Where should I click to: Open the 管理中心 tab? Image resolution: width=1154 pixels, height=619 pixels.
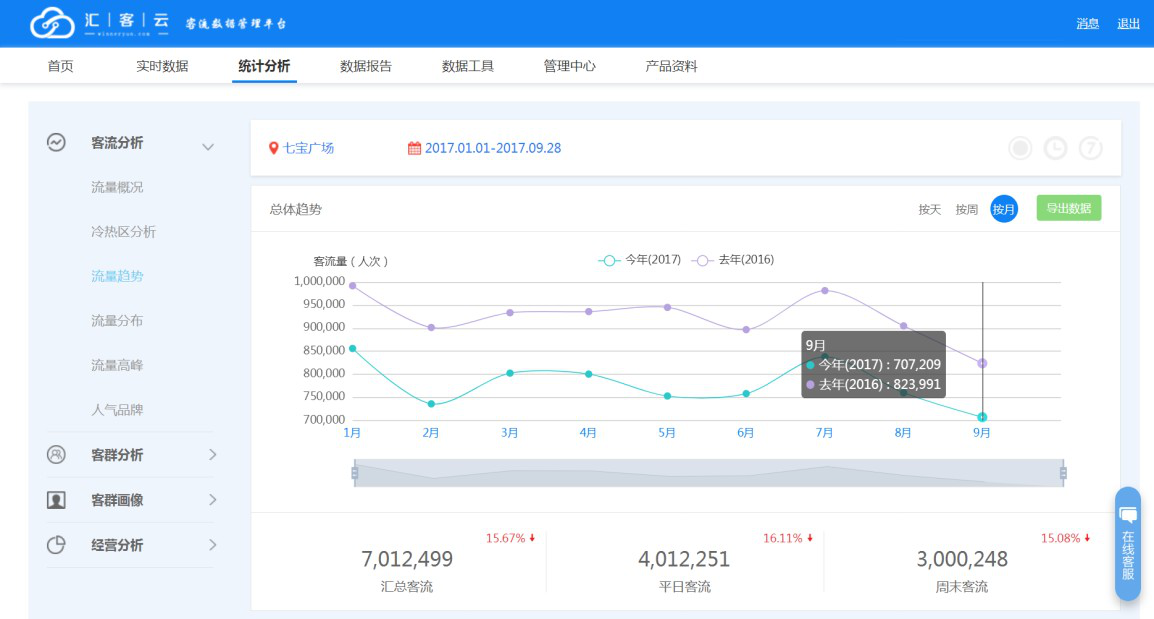[569, 66]
